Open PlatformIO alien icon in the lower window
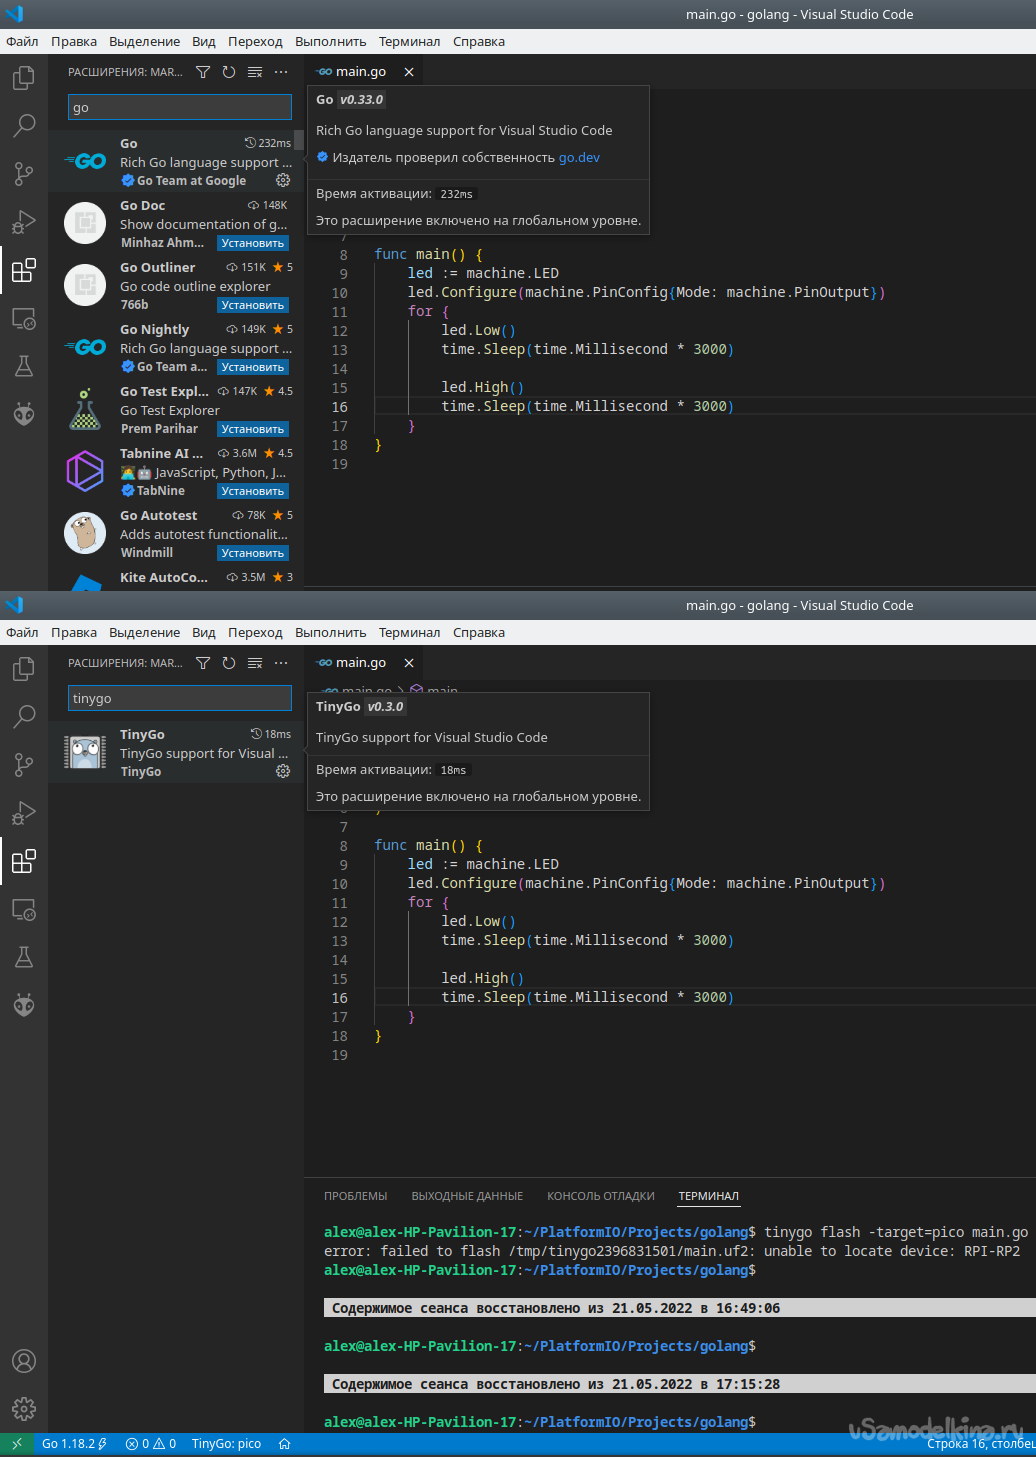The width and height of the screenshot is (1036, 1458). coord(24,1005)
